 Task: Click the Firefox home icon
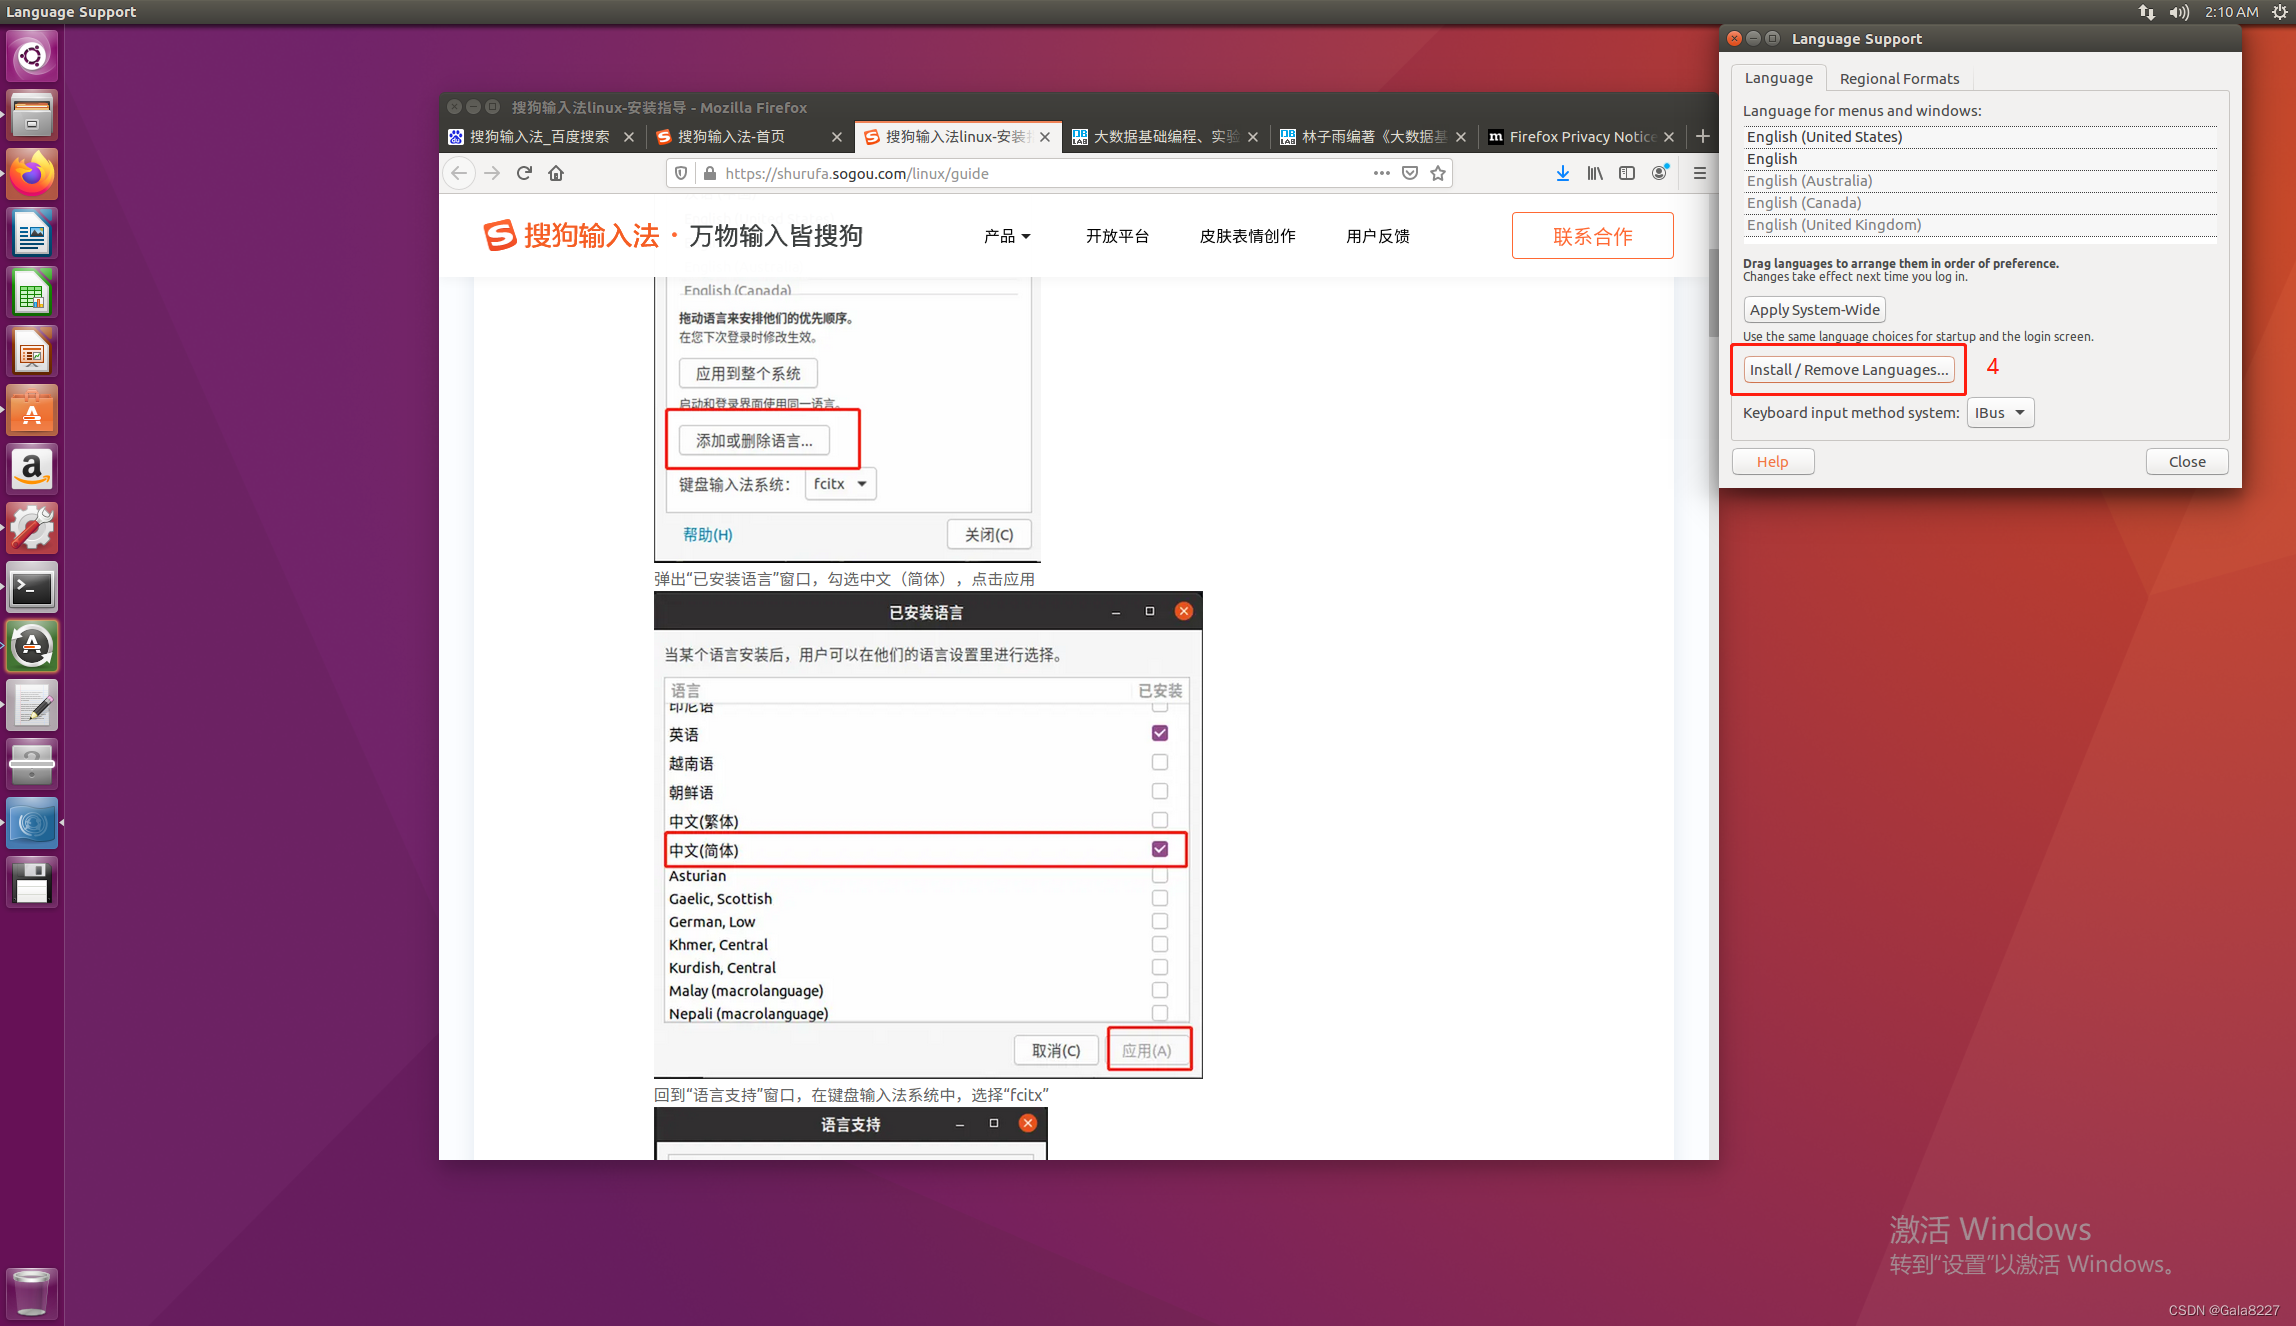(x=556, y=173)
